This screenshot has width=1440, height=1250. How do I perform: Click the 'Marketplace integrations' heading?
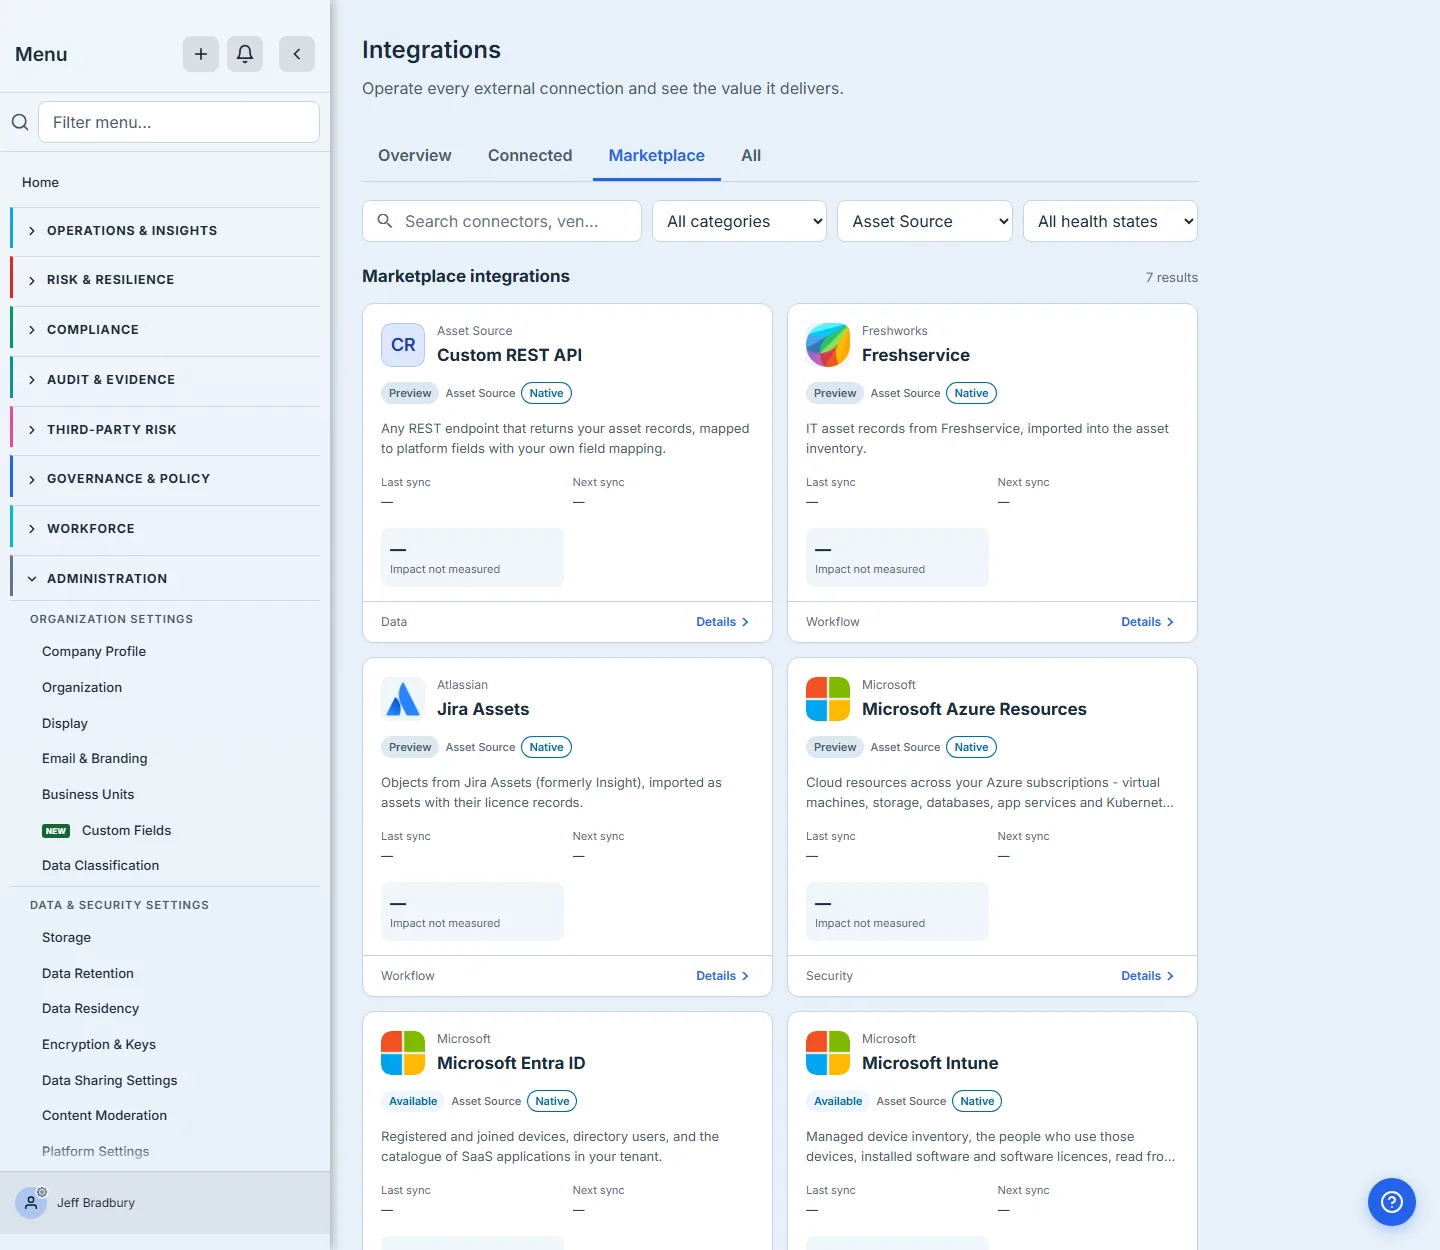[x=466, y=276]
